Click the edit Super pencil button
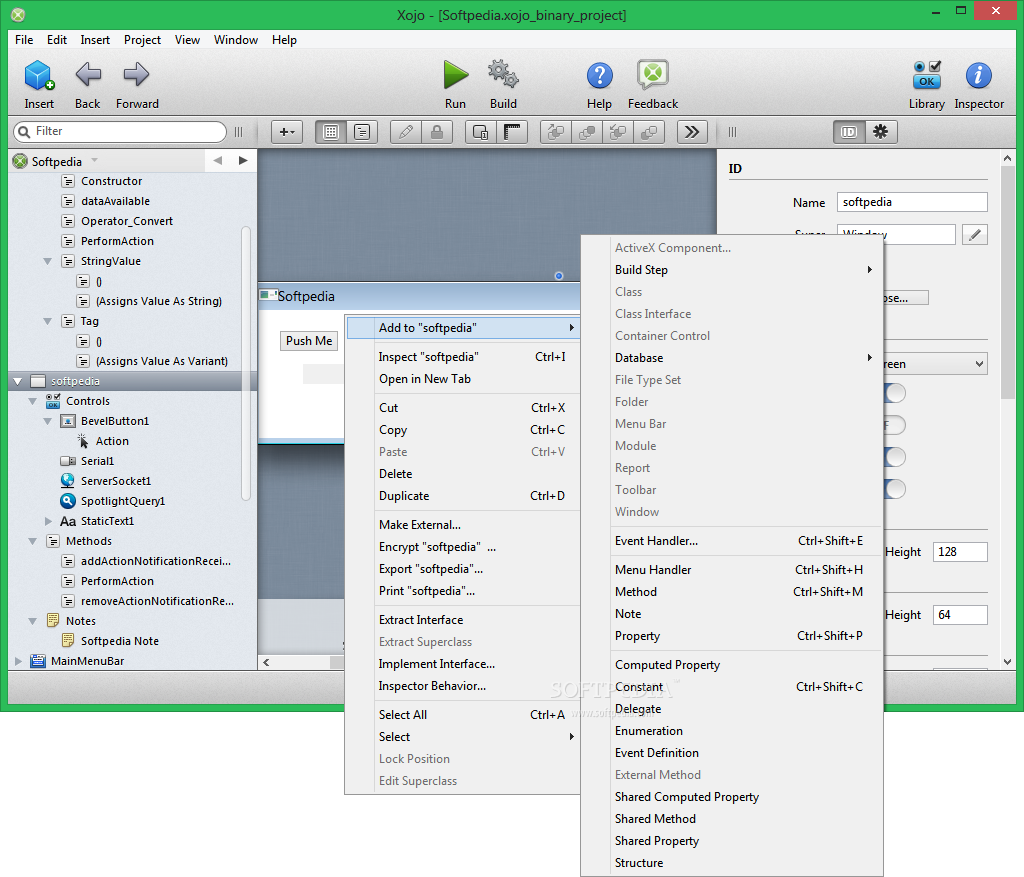The height and width of the screenshot is (877, 1024). 974,234
